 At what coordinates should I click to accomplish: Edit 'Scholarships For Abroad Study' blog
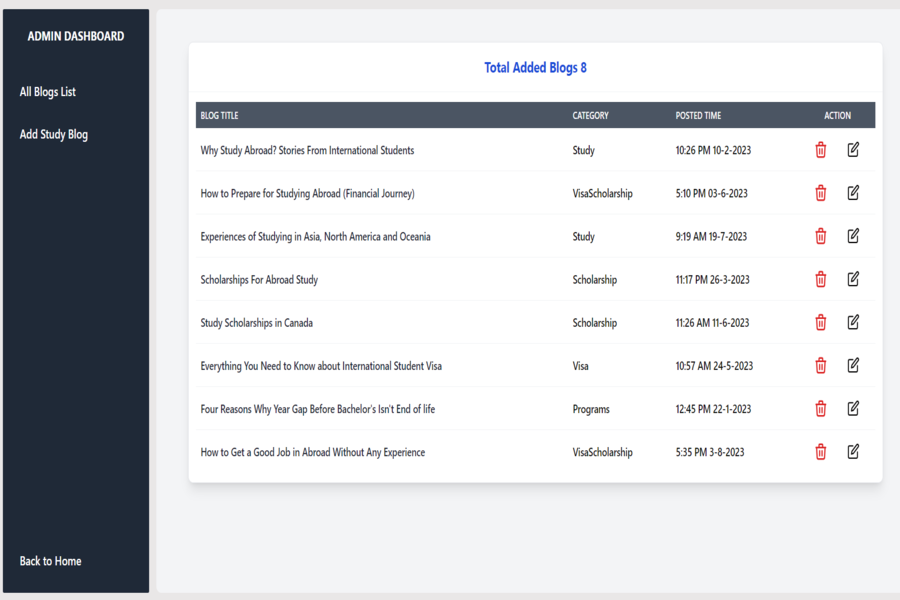click(x=853, y=279)
